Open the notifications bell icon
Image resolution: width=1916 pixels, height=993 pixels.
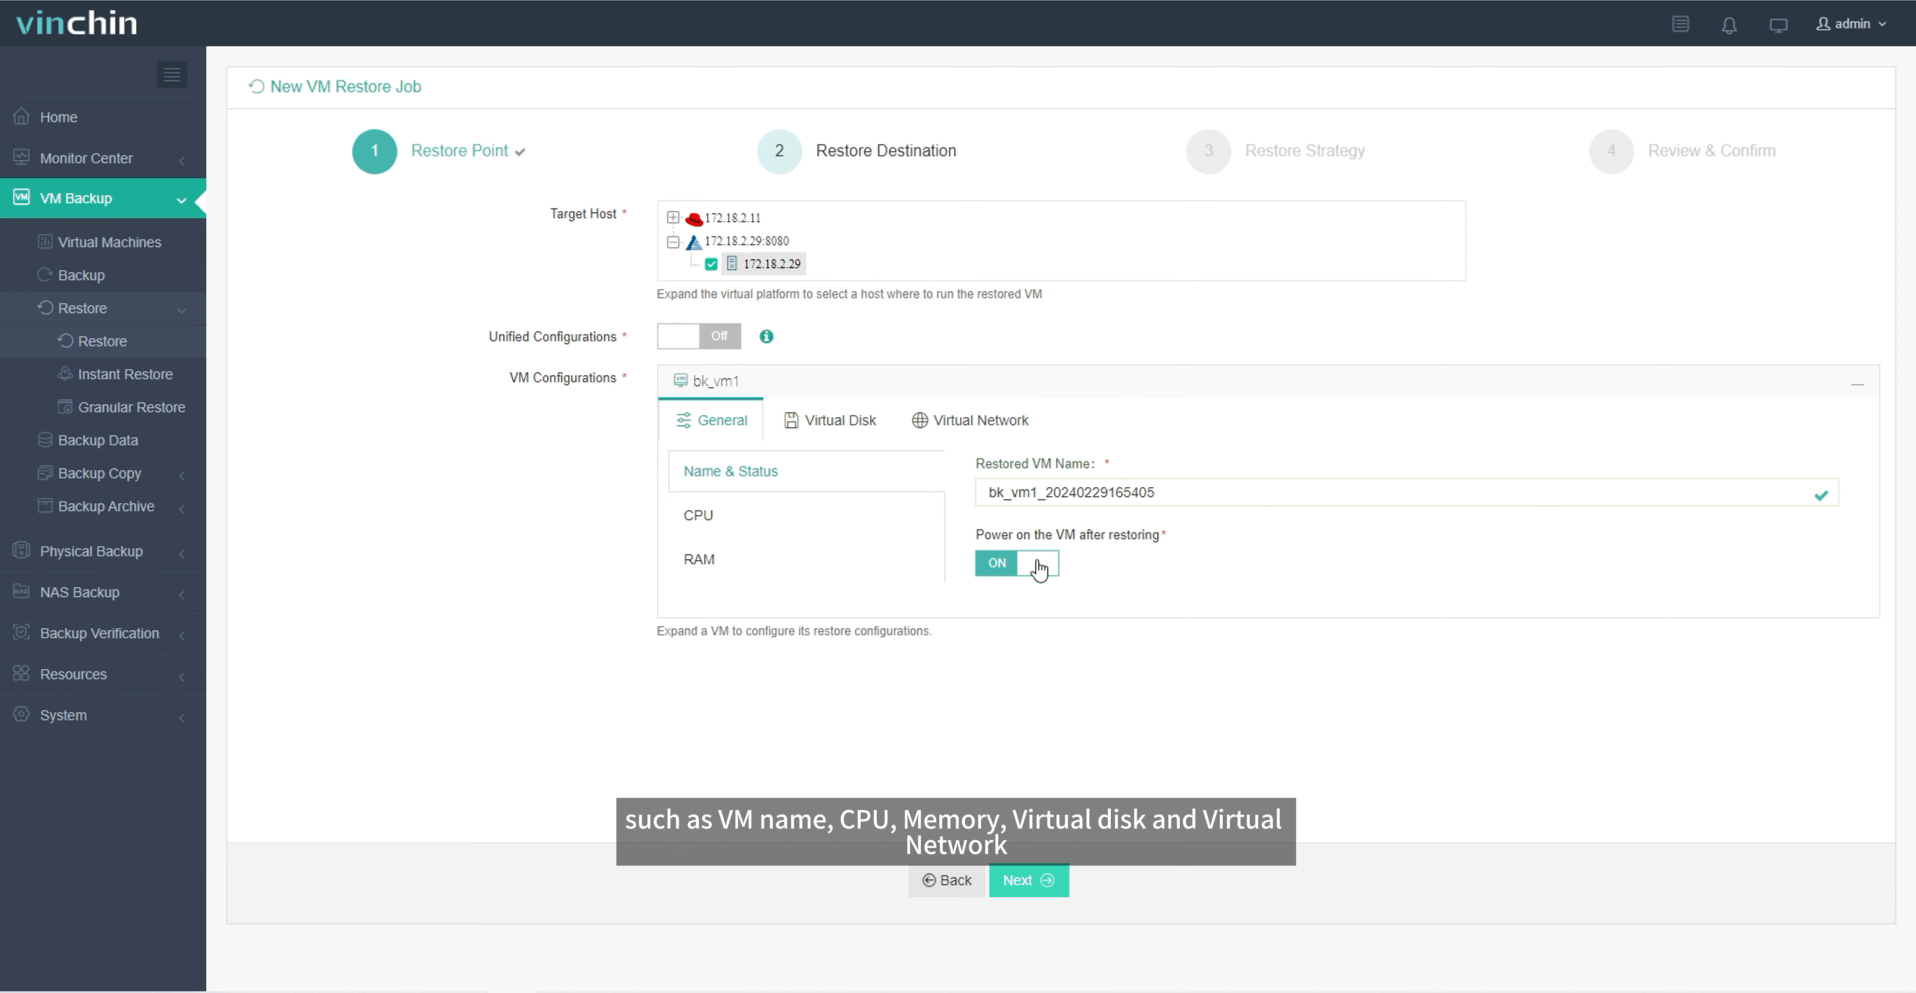[1729, 25]
